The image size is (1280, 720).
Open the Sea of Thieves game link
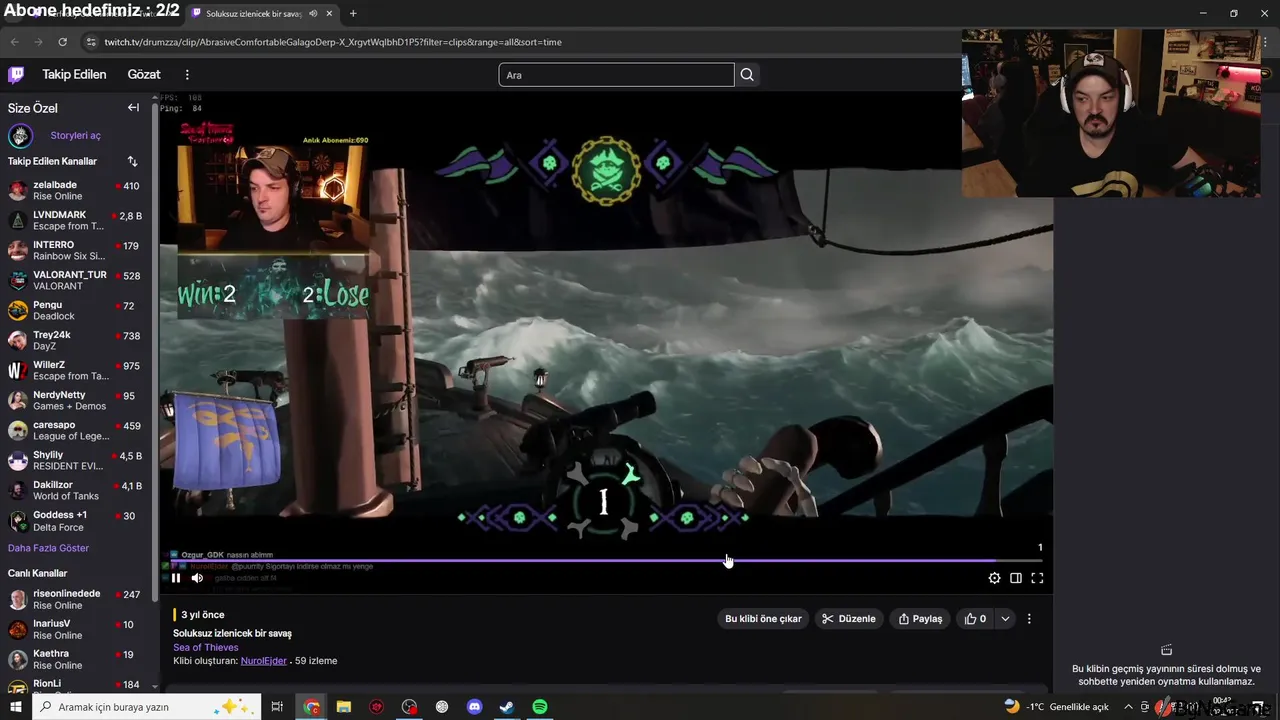[x=205, y=647]
